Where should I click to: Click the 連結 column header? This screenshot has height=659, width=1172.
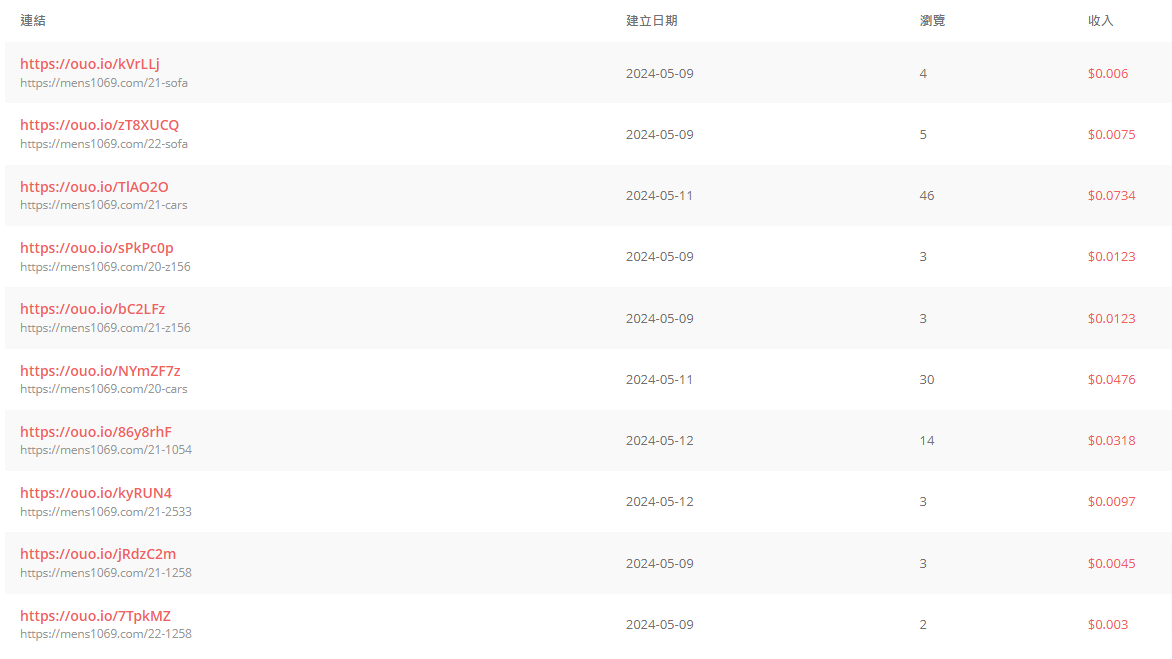point(33,21)
